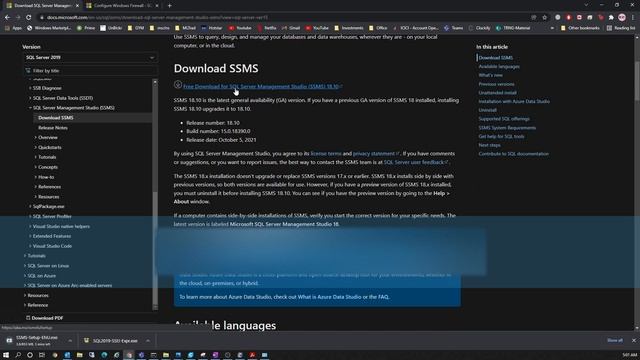This screenshot has height=360, width=640.
Task: Click the profile avatar in the browser toolbar
Action: tap(622, 18)
